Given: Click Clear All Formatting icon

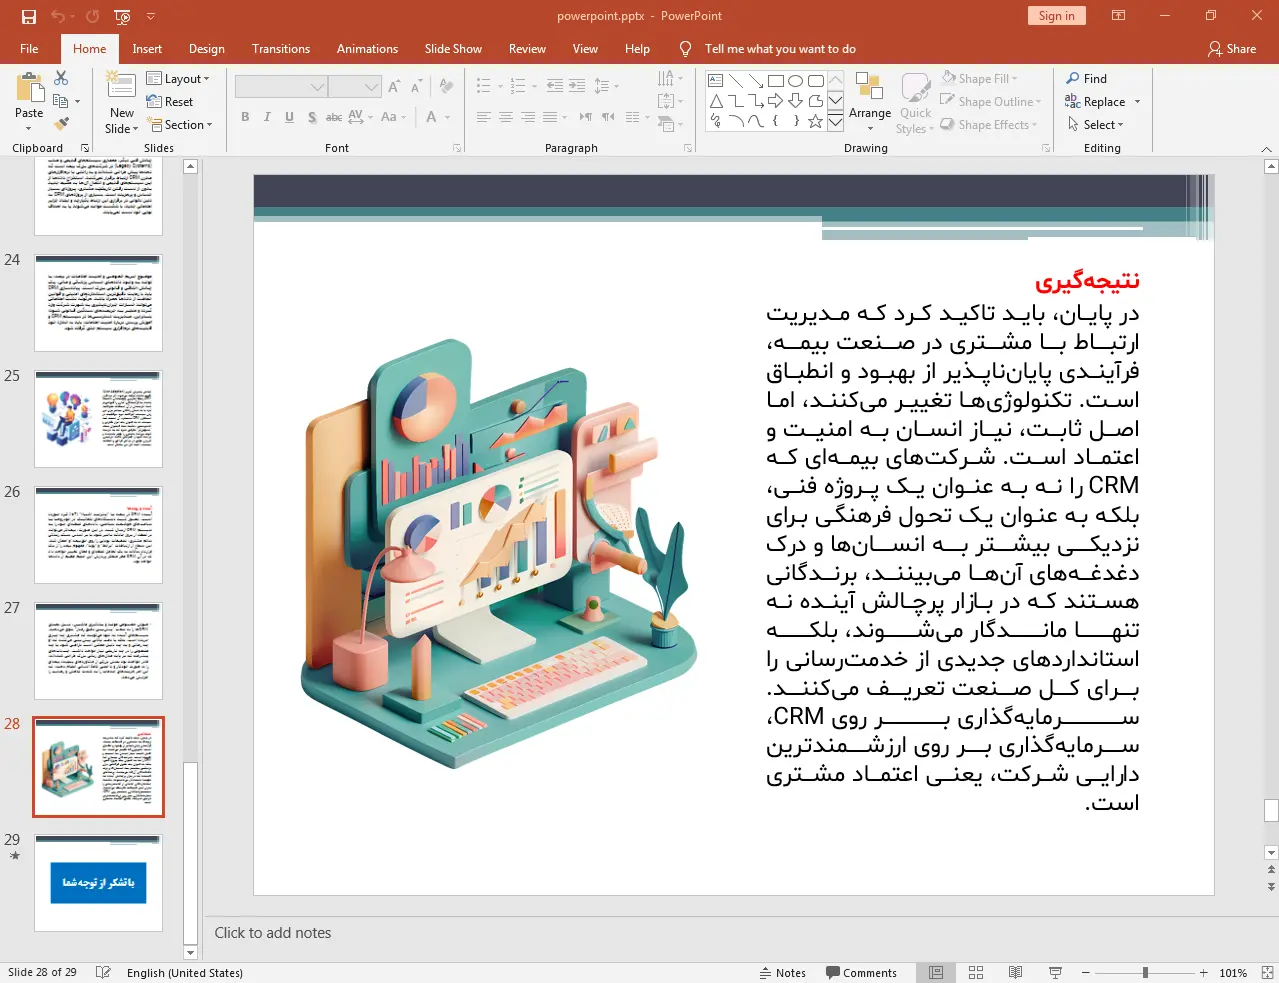Looking at the screenshot, I should coord(446,87).
